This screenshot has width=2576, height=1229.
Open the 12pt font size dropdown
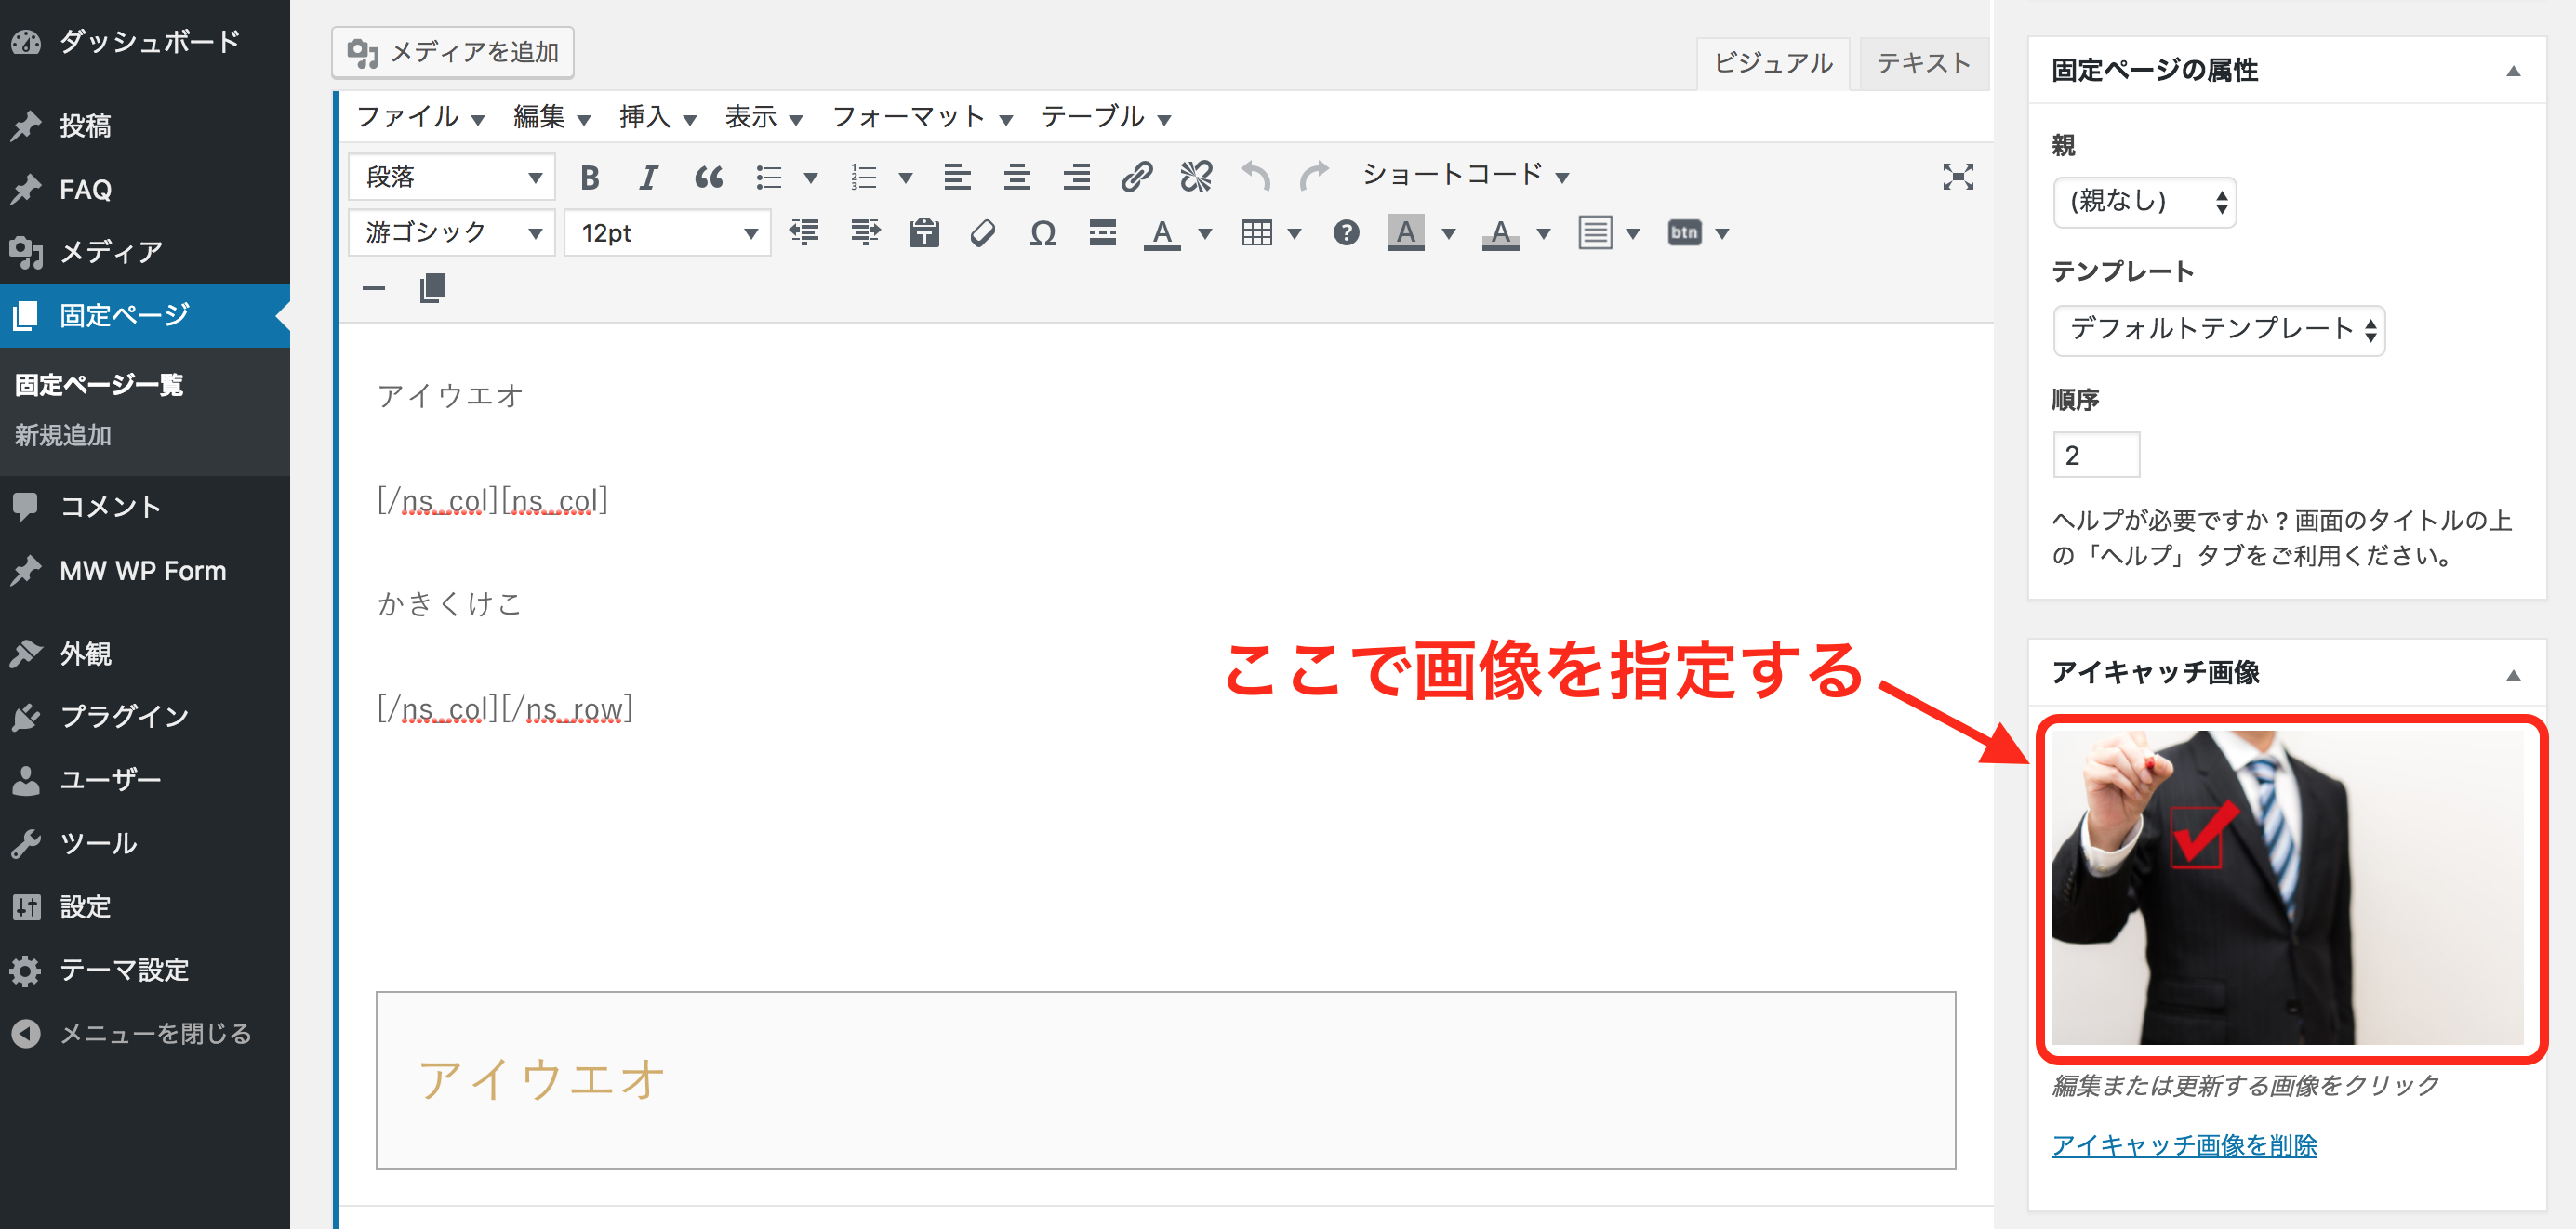(667, 234)
